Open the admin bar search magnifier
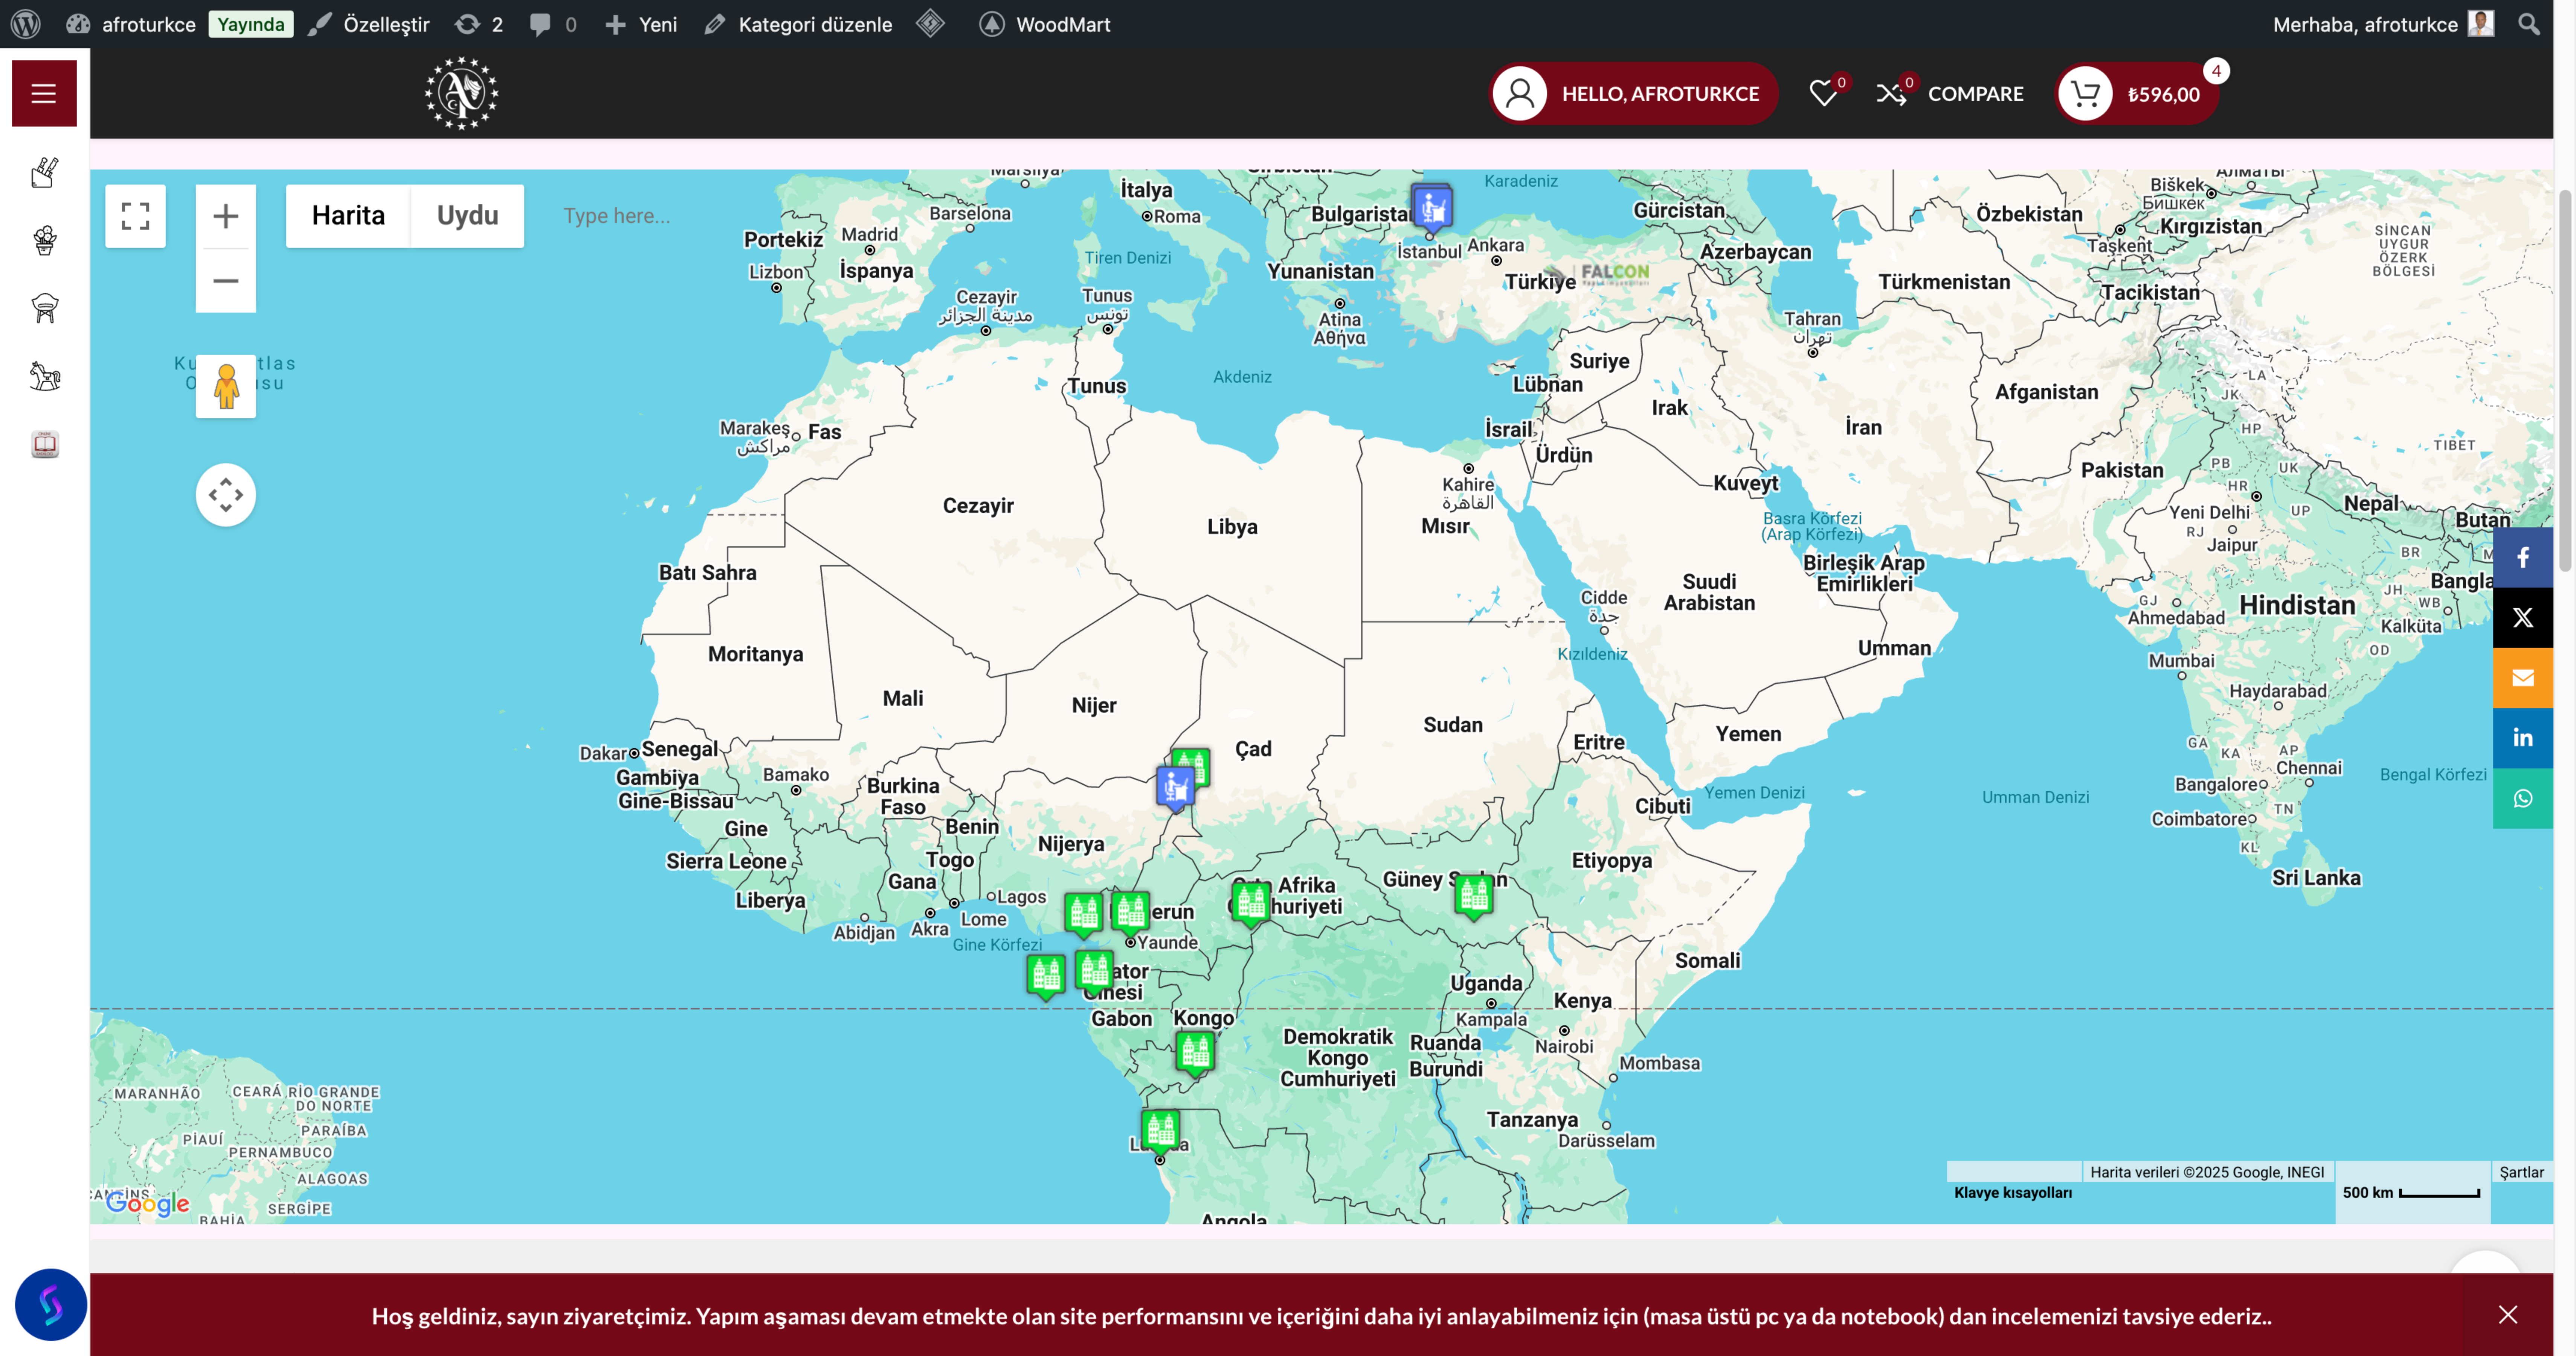The width and height of the screenshot is (2576, 1356). (x=2528, y=24)
